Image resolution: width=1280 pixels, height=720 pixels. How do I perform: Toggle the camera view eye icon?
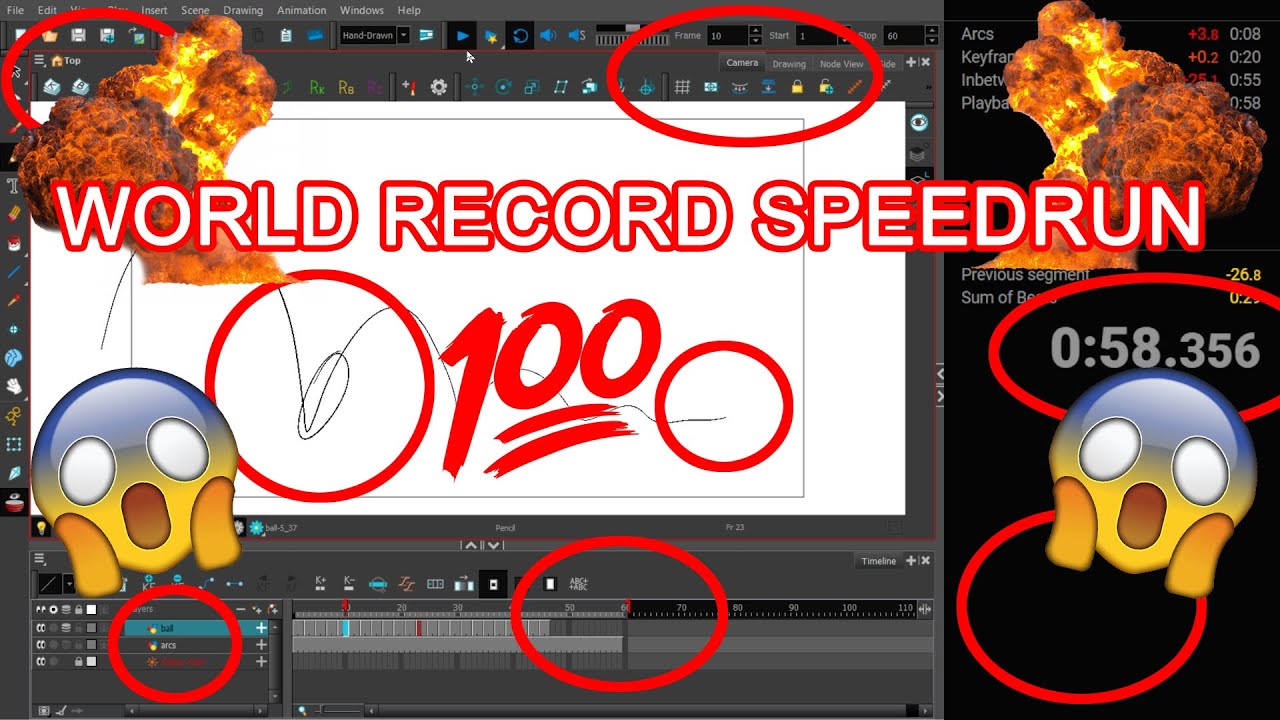coord(919,122)
